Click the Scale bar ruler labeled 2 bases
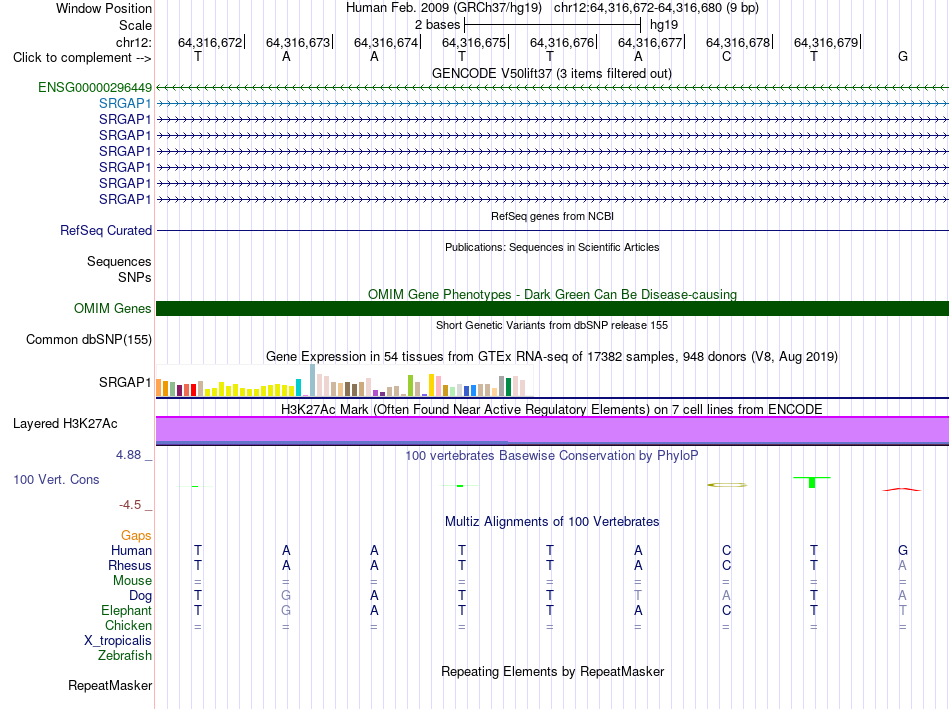 [x=552, y=25]
